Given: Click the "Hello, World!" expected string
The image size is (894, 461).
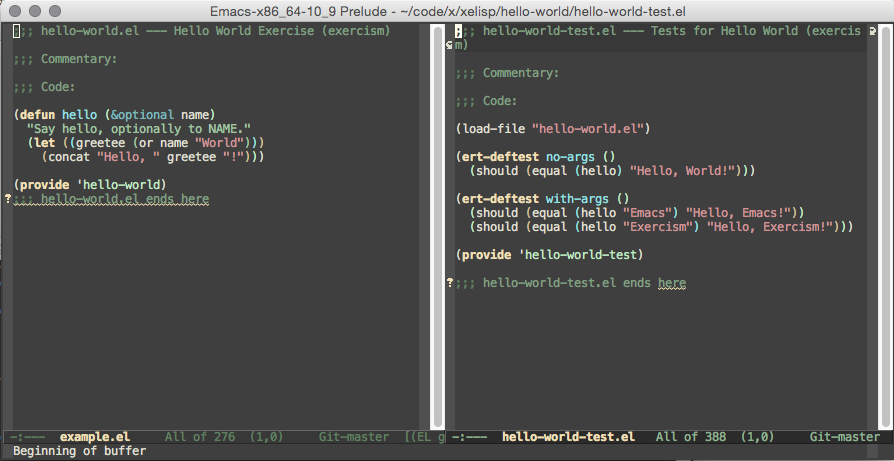Looking at the screenshot, I should (682, 170).
